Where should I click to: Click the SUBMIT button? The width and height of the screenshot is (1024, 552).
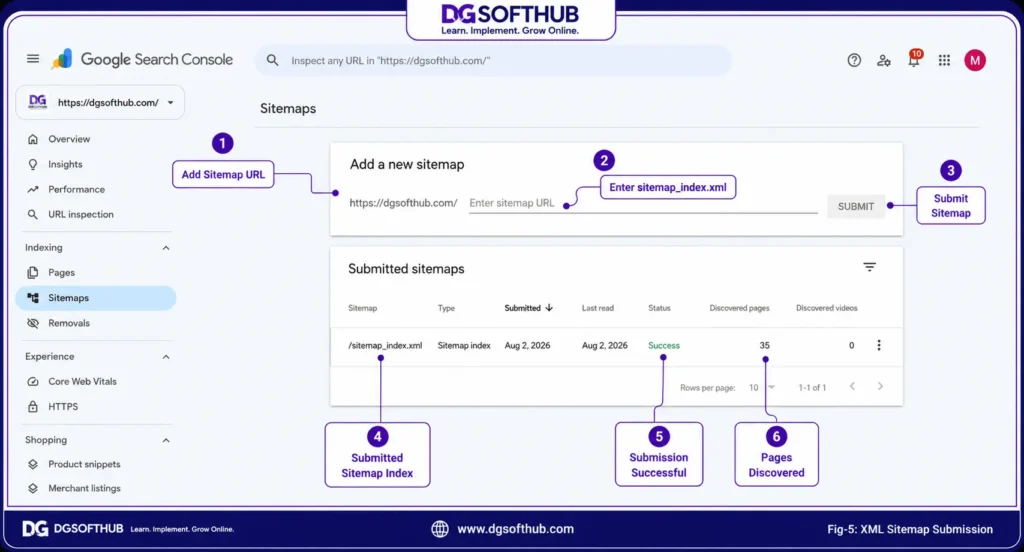coord(856,206)
